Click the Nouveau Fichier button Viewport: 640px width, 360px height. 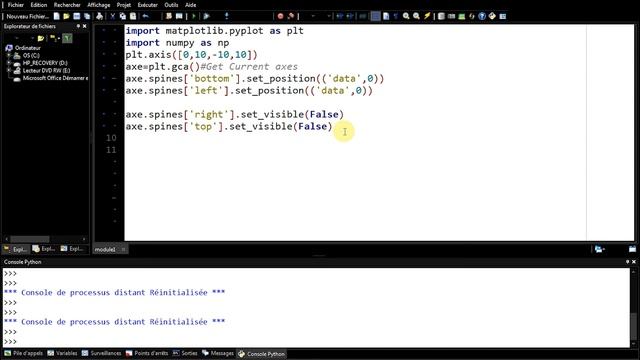[27, 16]
